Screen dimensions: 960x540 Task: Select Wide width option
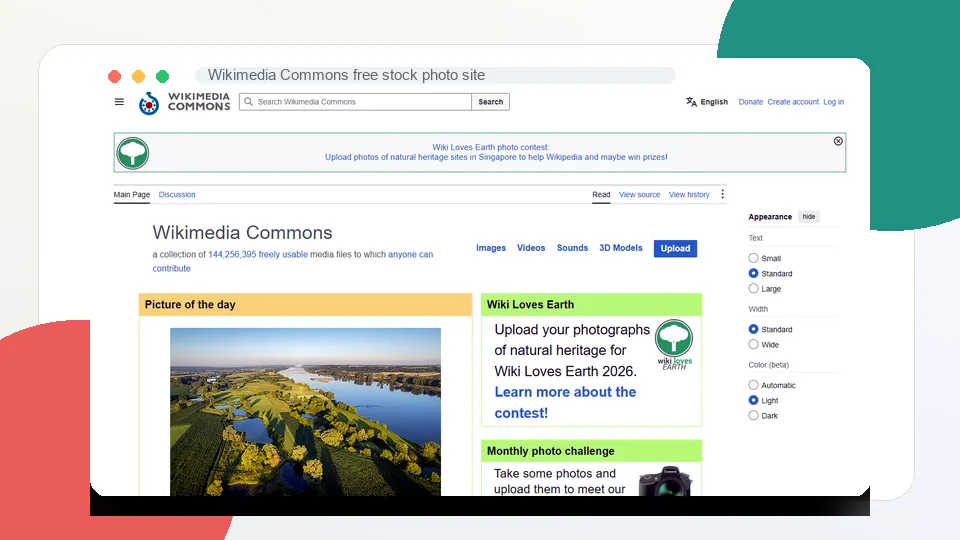pos(753,345)
